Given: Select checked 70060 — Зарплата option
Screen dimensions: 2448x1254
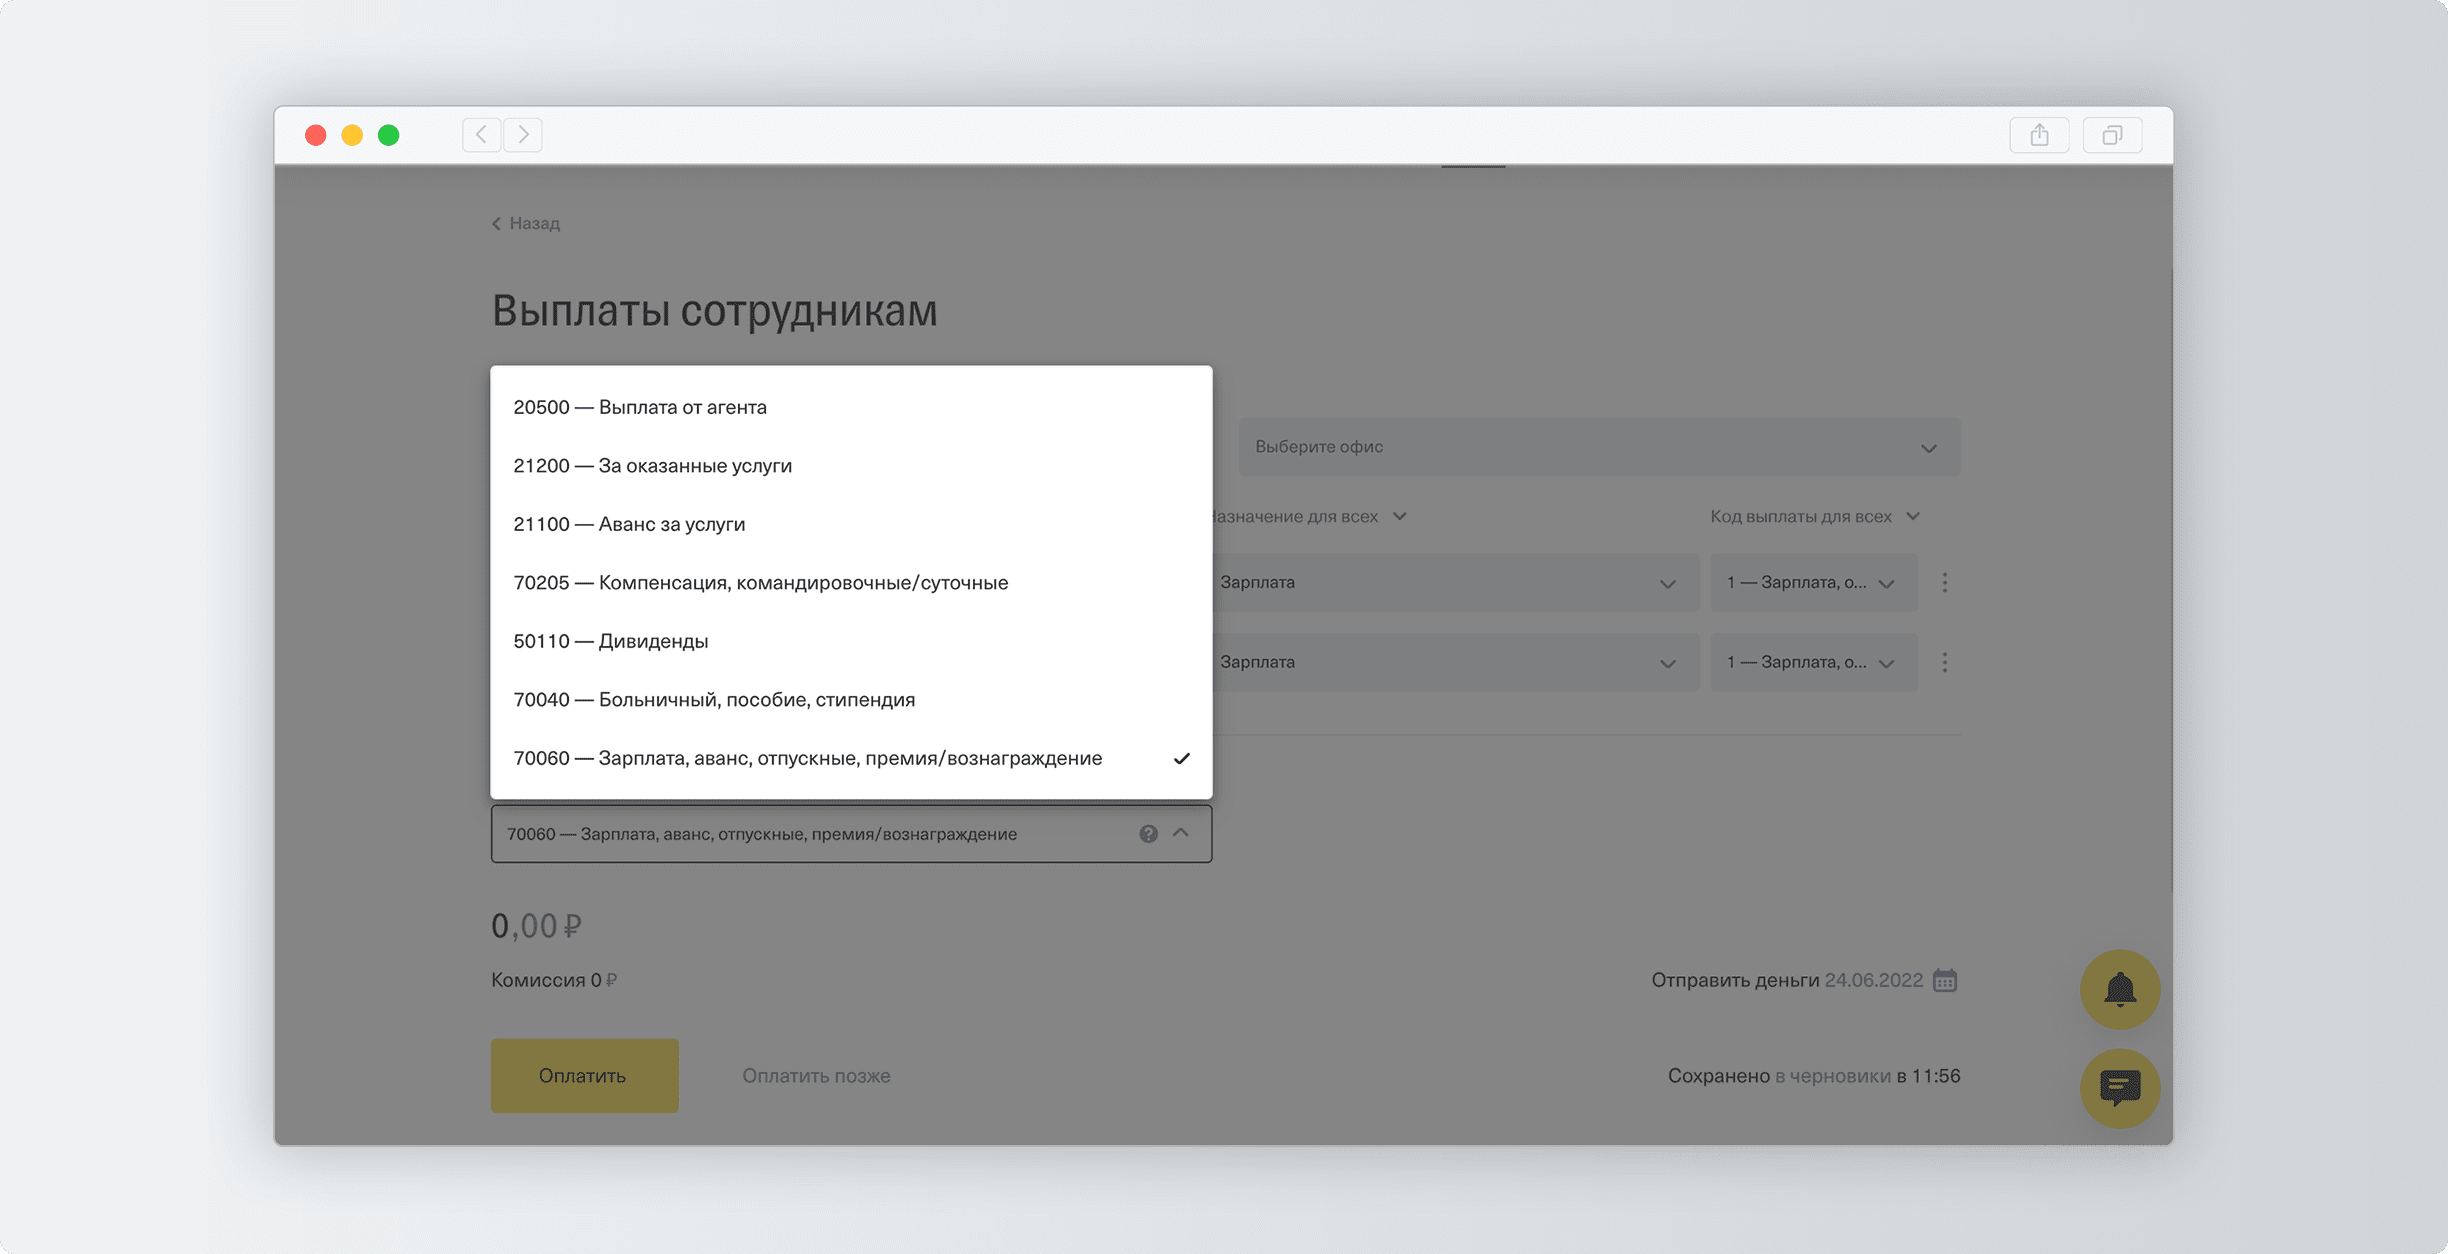Looking at the screenshot, I should pos(851,758).
